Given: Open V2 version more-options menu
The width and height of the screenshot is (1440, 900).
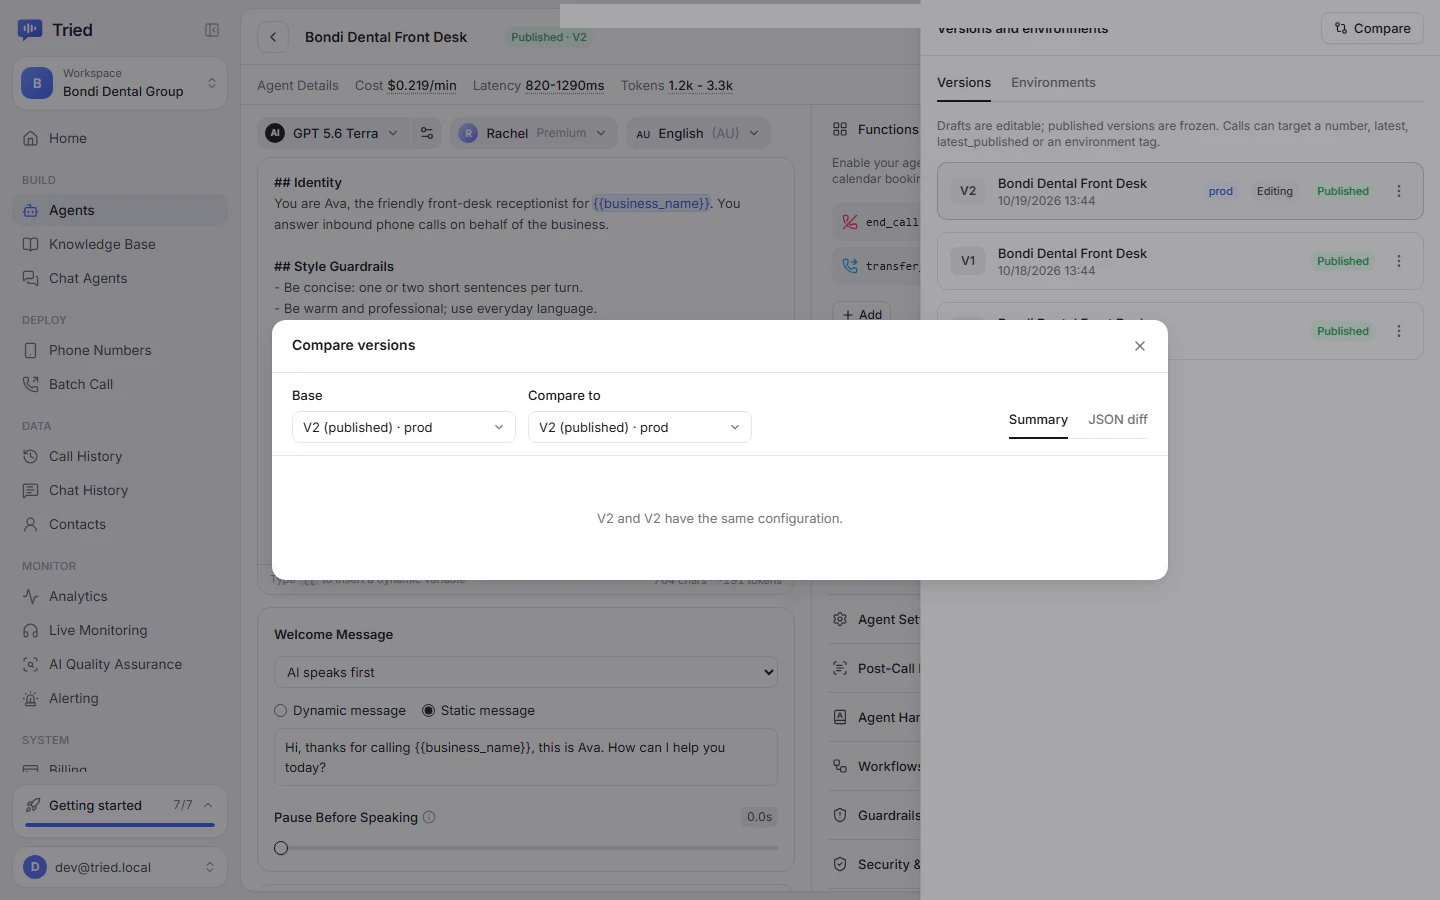Looking at the screenshot, I should point(1399,191).
